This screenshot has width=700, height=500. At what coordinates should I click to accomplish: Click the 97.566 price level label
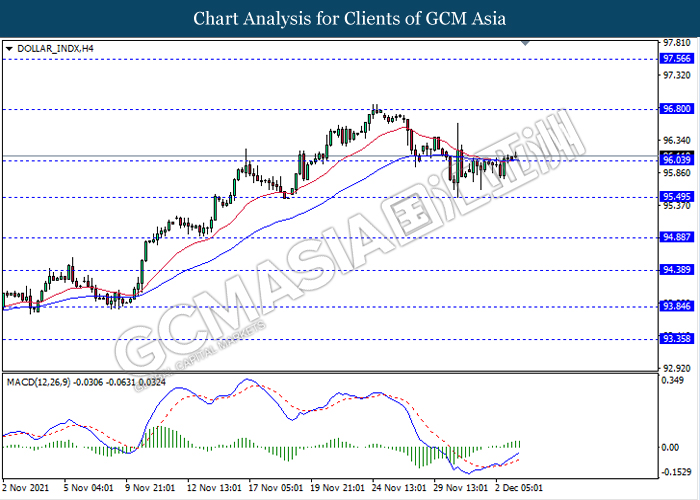[x=677, y=58]
